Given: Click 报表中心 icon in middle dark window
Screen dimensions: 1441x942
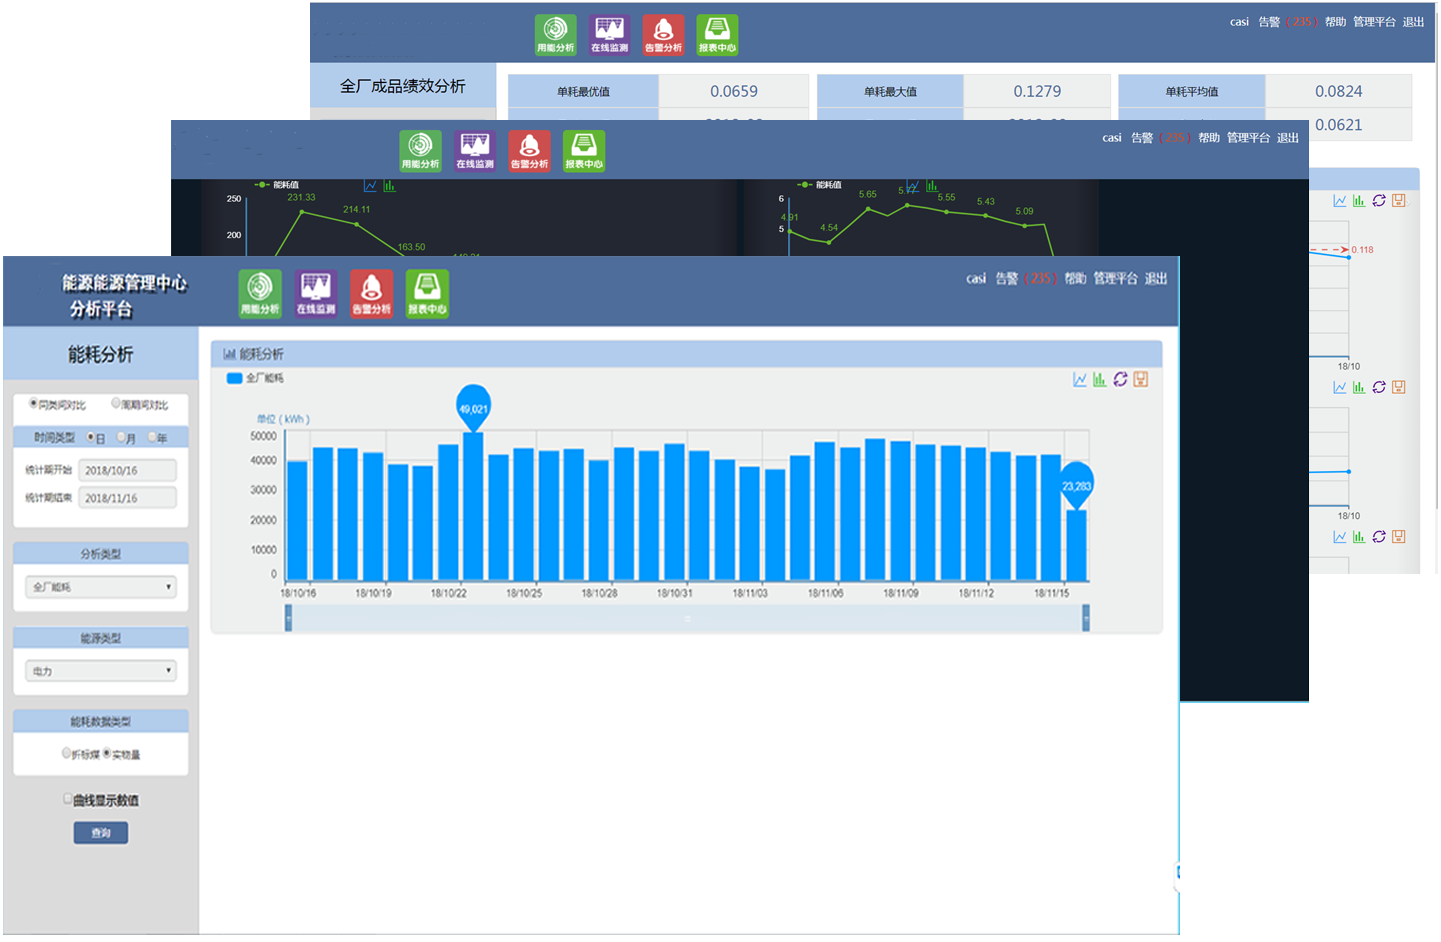Looking at the screenshot, I should (584, 151).
